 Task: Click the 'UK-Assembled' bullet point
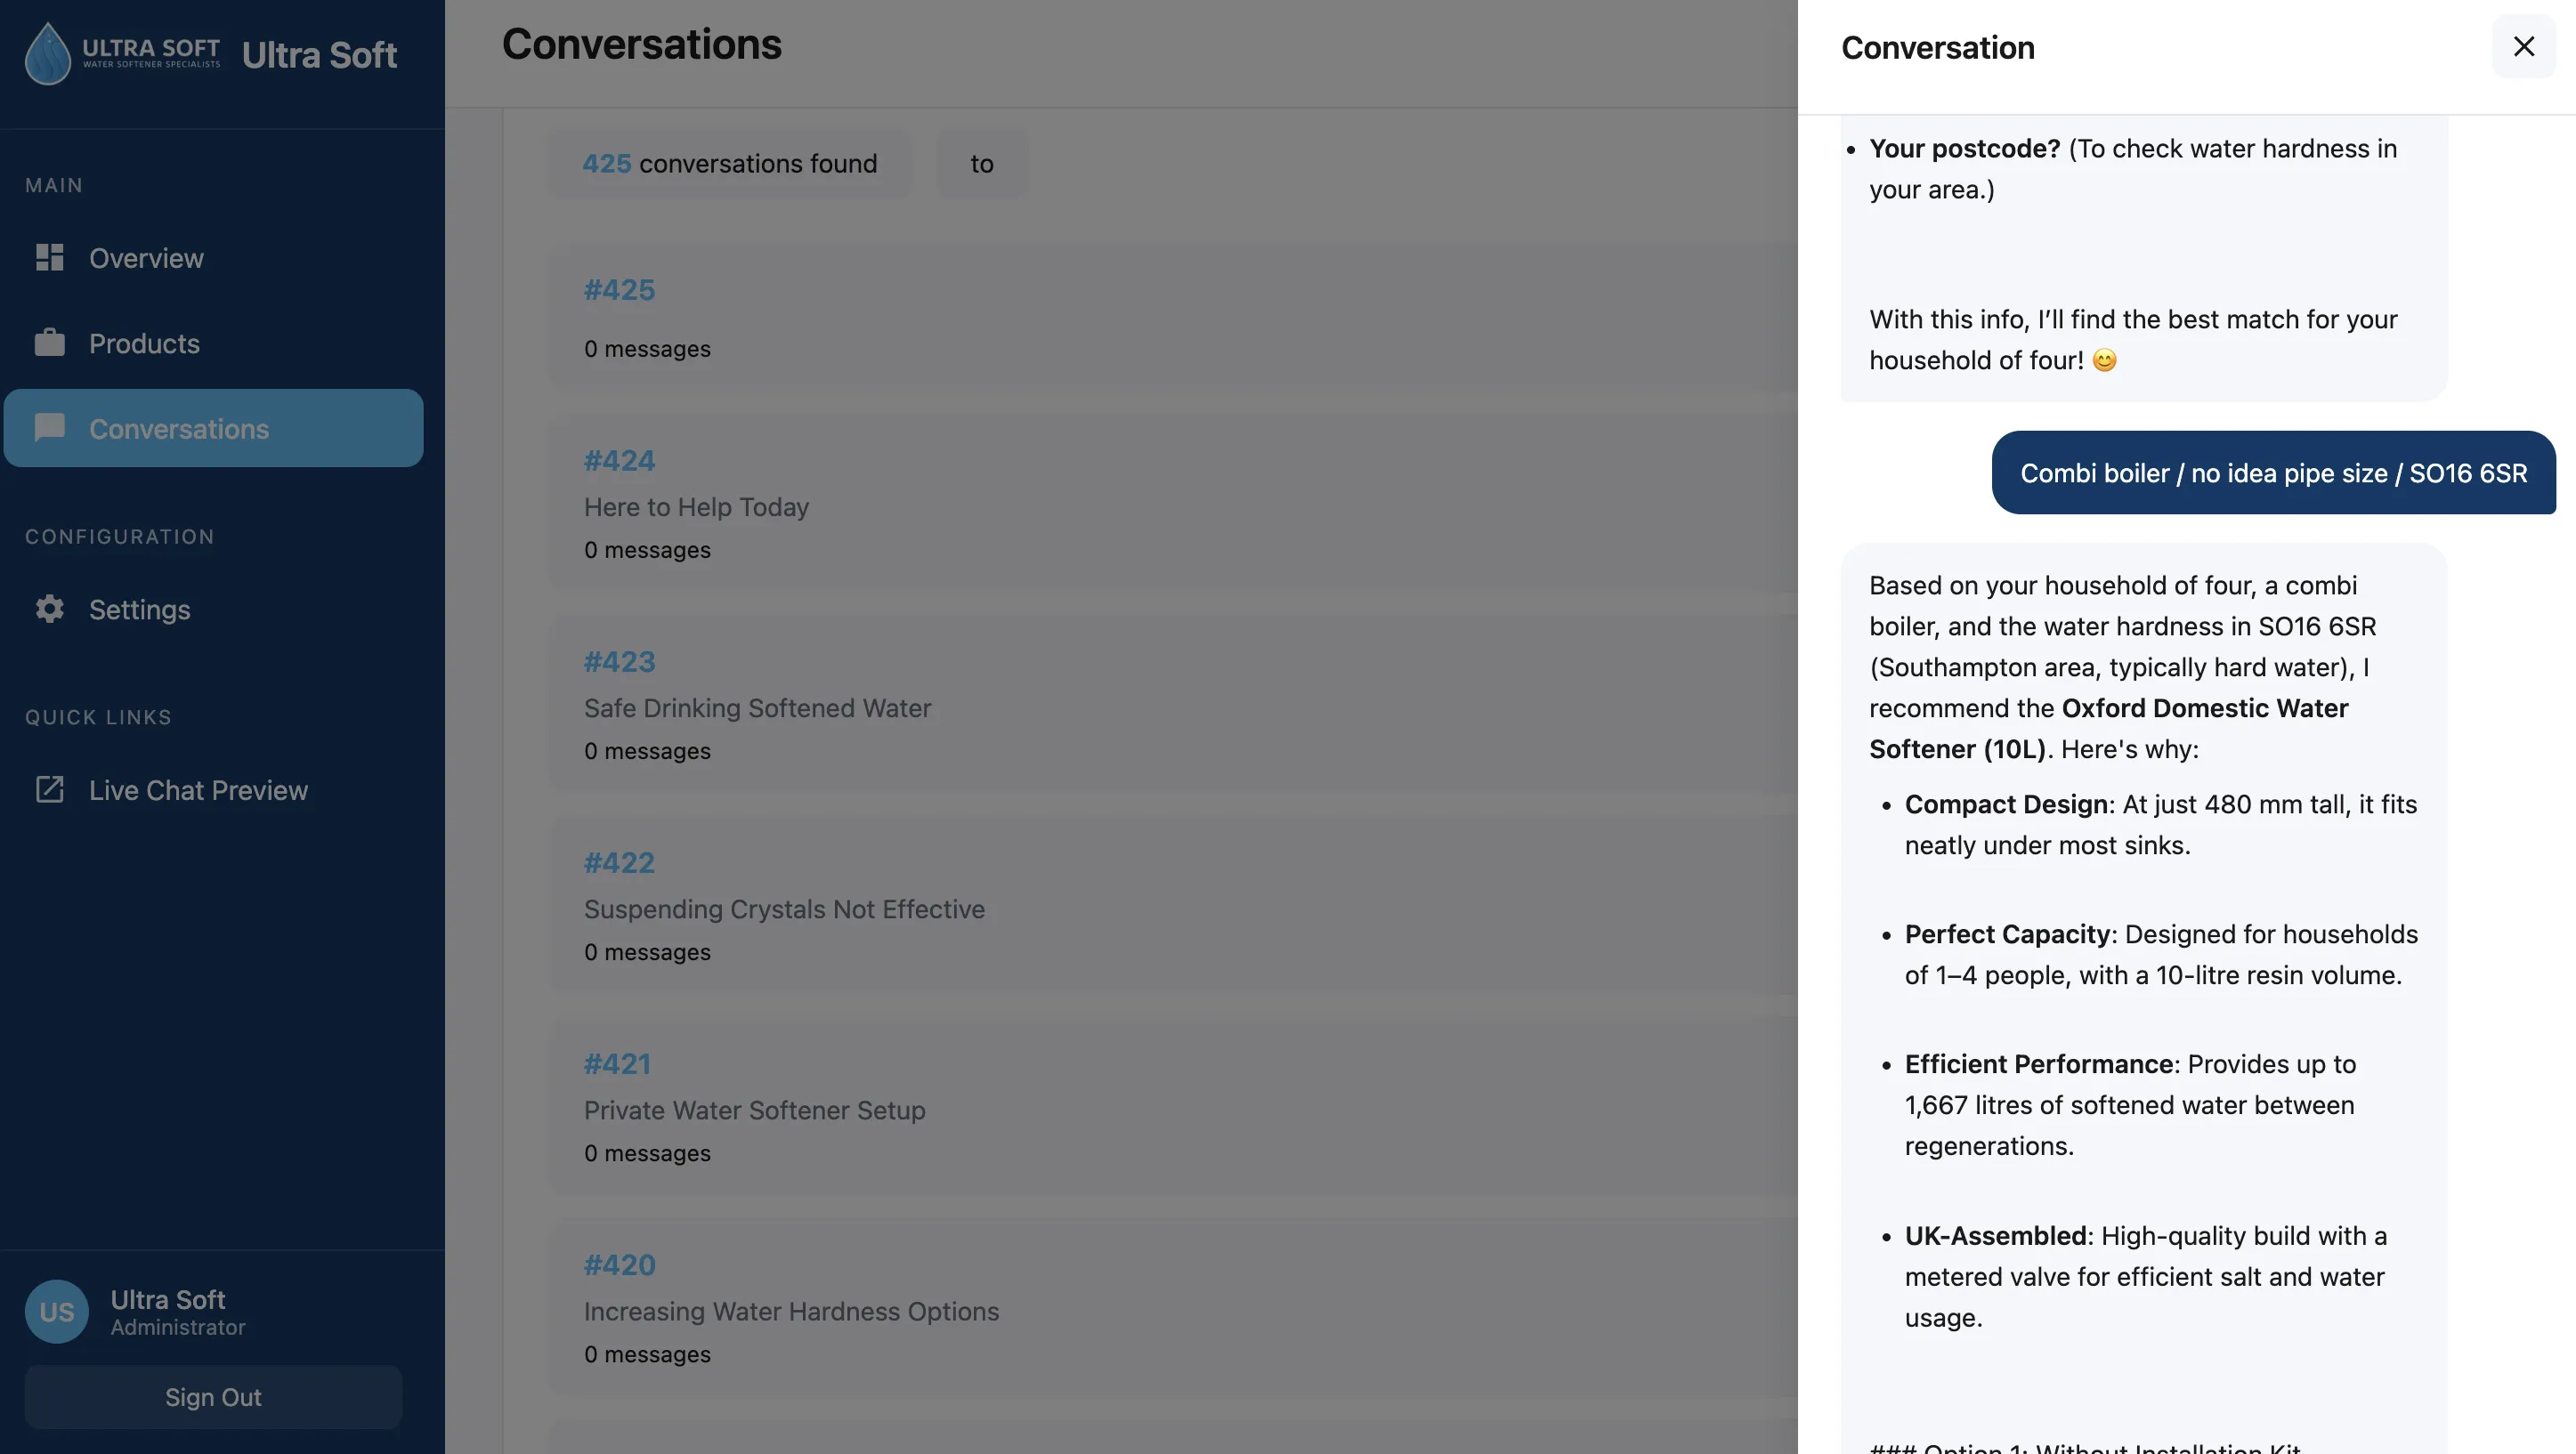(2145, 1277)
